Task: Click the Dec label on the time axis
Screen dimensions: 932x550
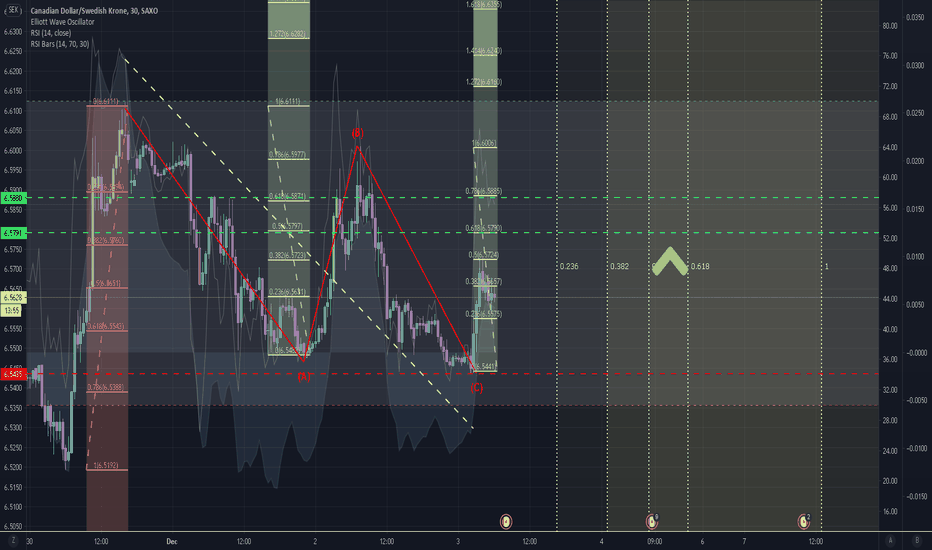Action: [x=172, y=541]
